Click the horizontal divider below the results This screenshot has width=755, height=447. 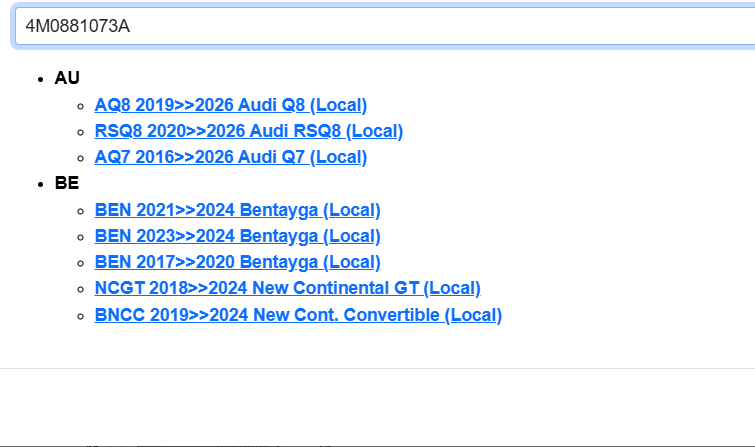(377, 368)
